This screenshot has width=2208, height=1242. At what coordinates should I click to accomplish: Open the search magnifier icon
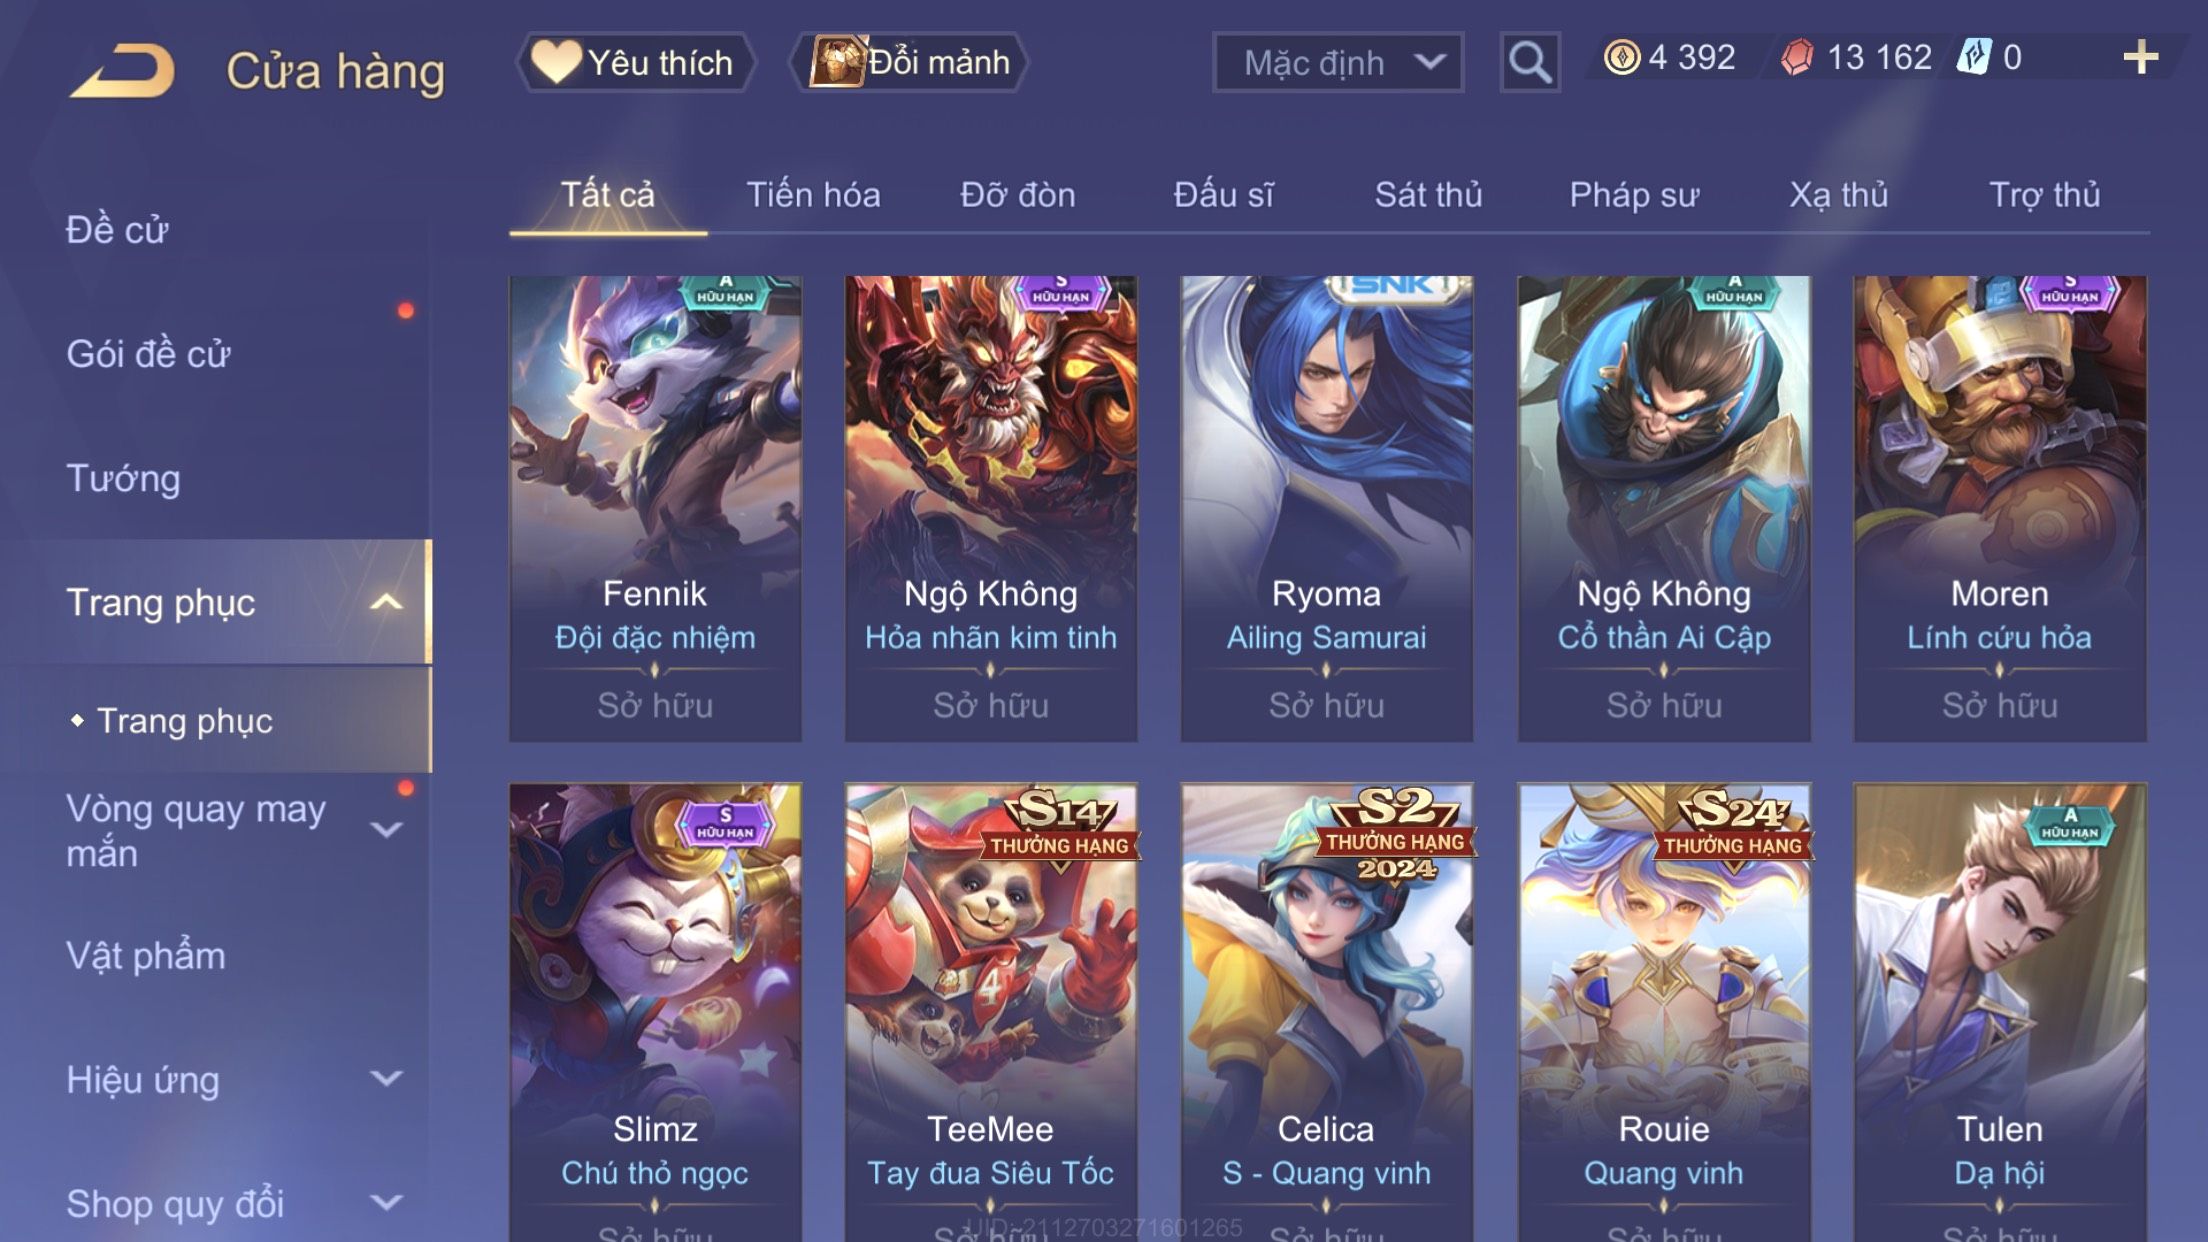(x=1529, y=62)
